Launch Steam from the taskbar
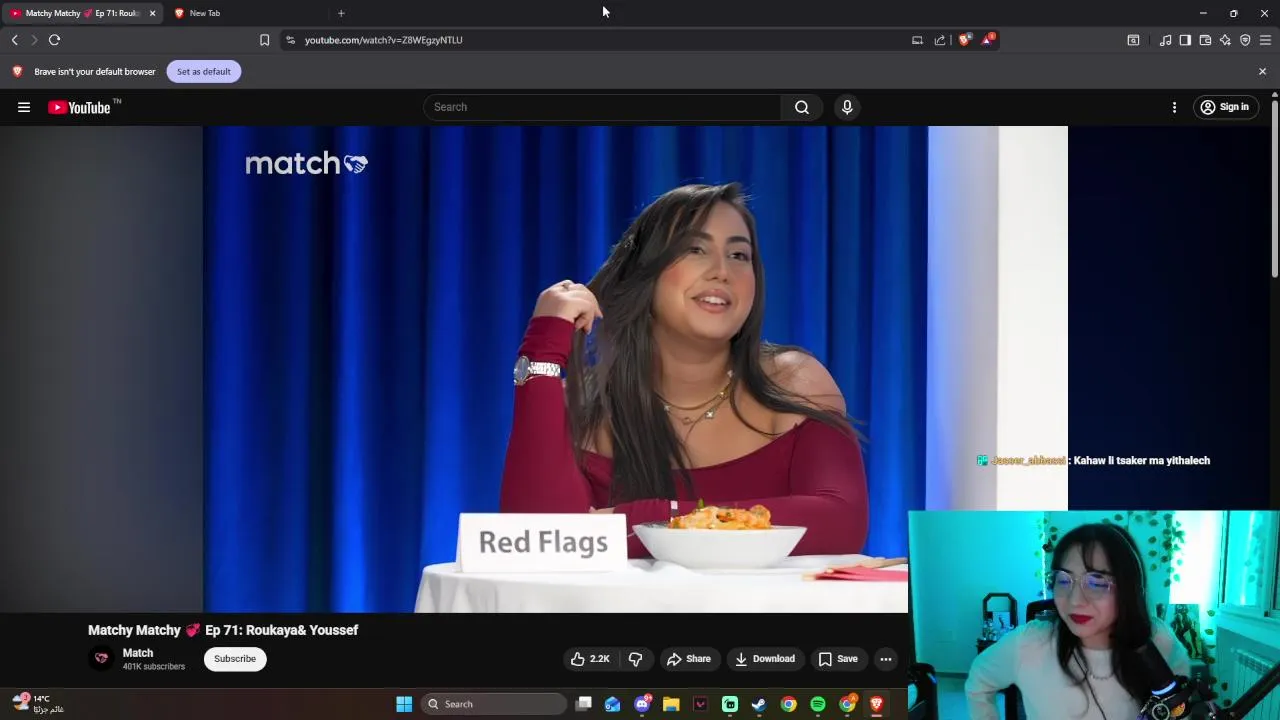The image size is (1280, 720). pos(759,704)
